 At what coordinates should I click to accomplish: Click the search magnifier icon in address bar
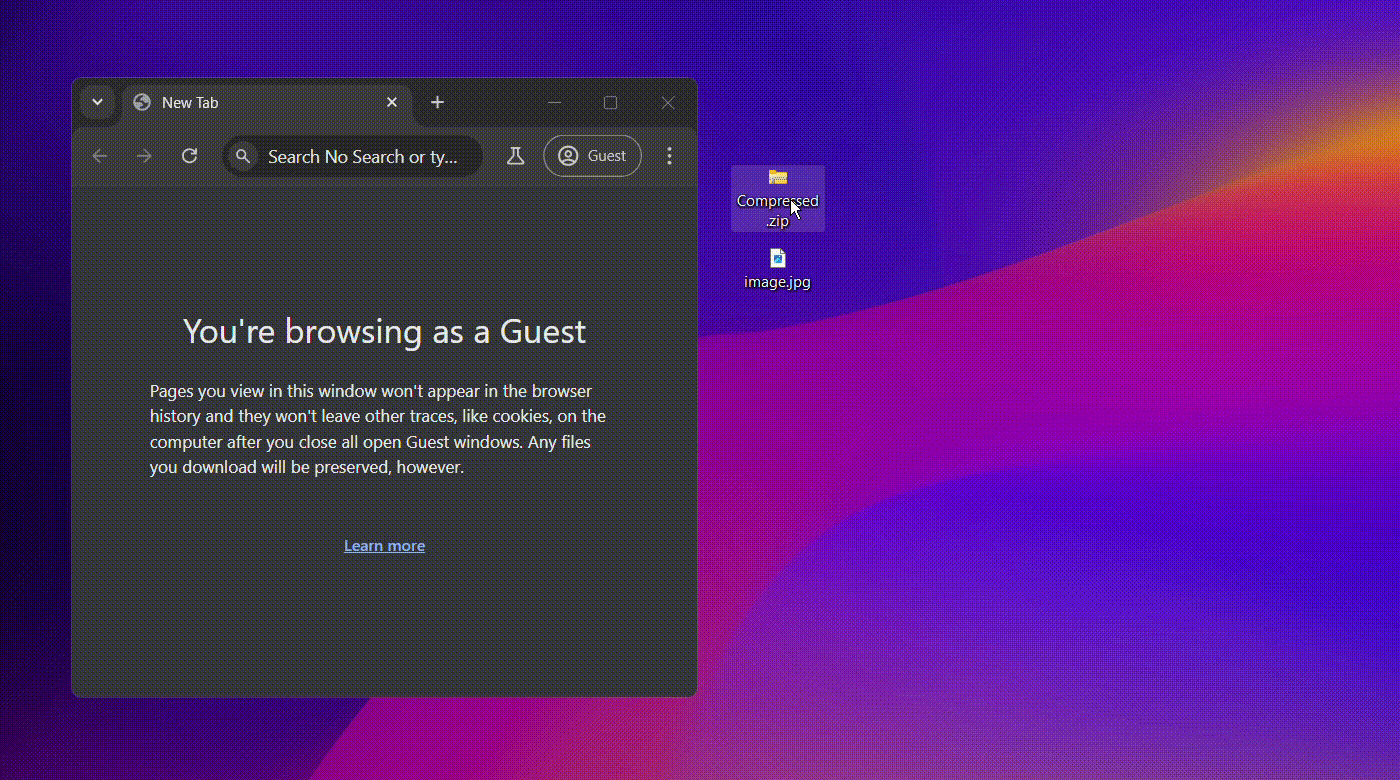[x=243, y=156]
